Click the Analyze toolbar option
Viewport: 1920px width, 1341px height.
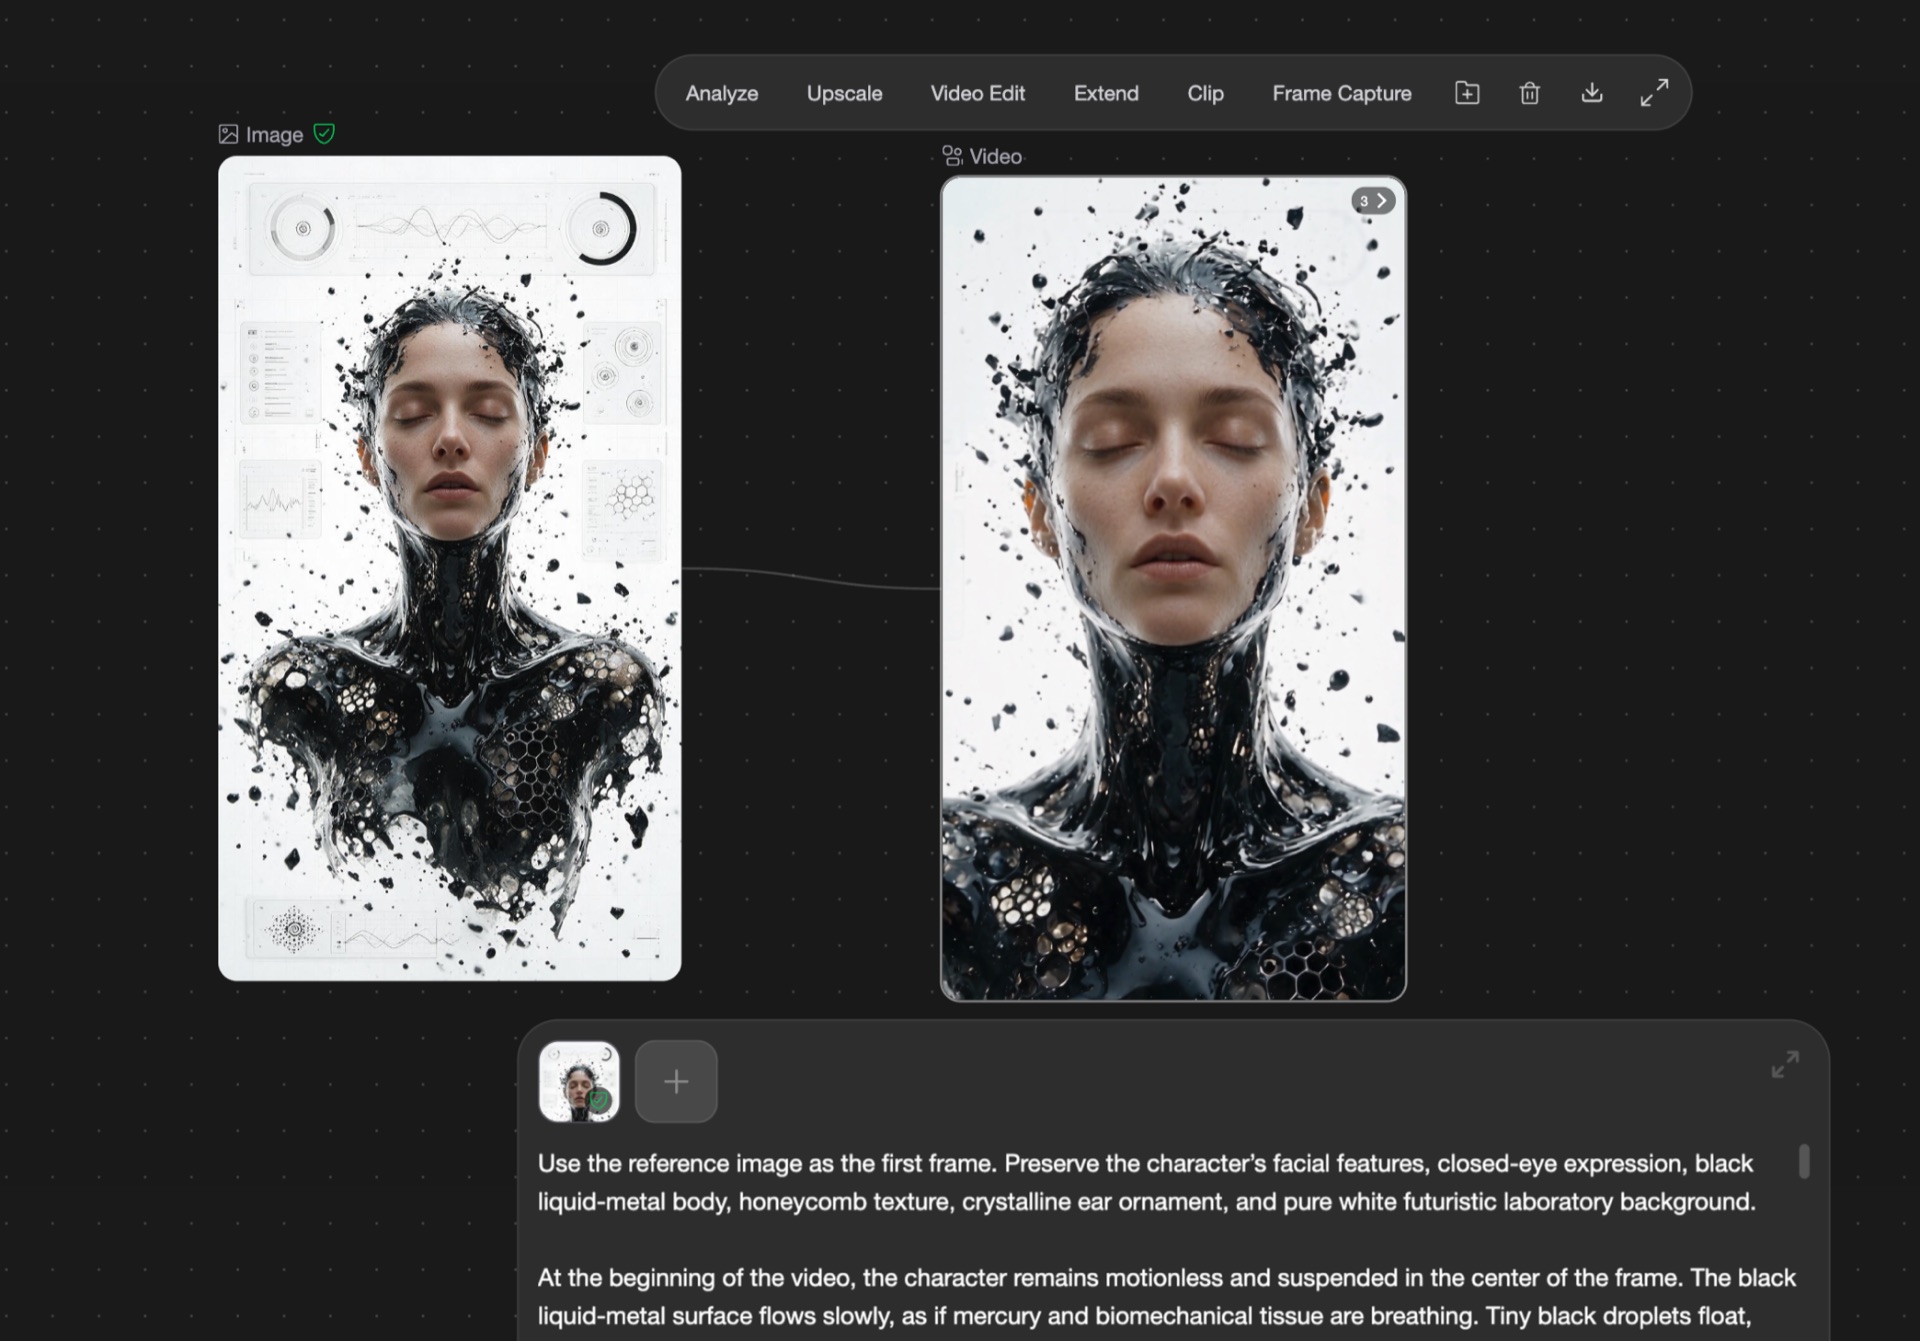pyautogui.click(x=721, y=93)
